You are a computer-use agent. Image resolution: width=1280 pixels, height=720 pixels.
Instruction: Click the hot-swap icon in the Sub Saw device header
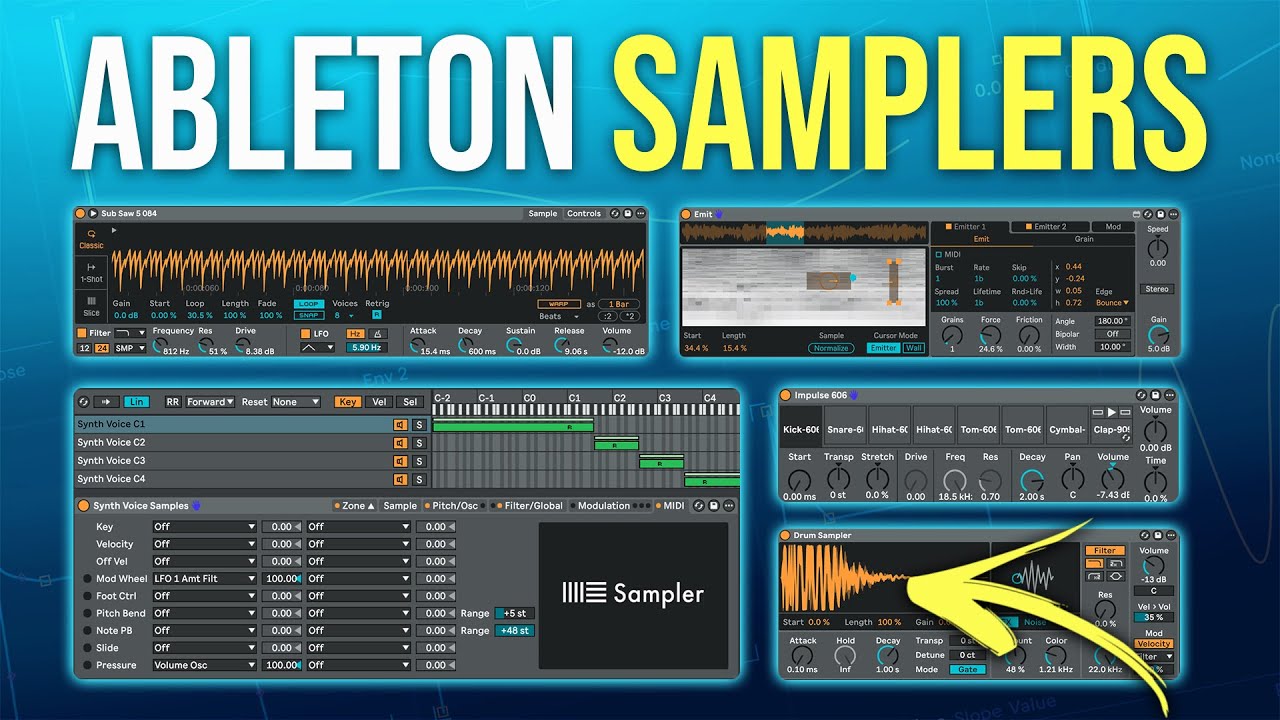point(614,213)
